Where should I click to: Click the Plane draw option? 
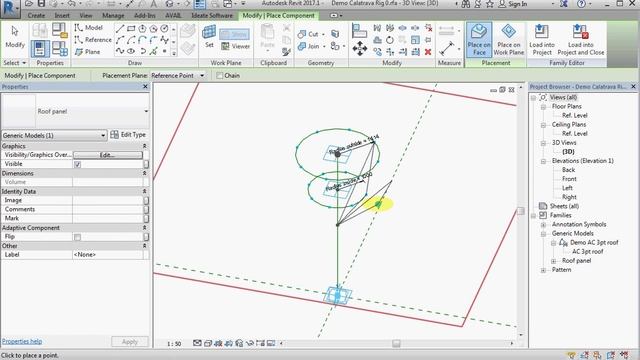coord(88,52)
